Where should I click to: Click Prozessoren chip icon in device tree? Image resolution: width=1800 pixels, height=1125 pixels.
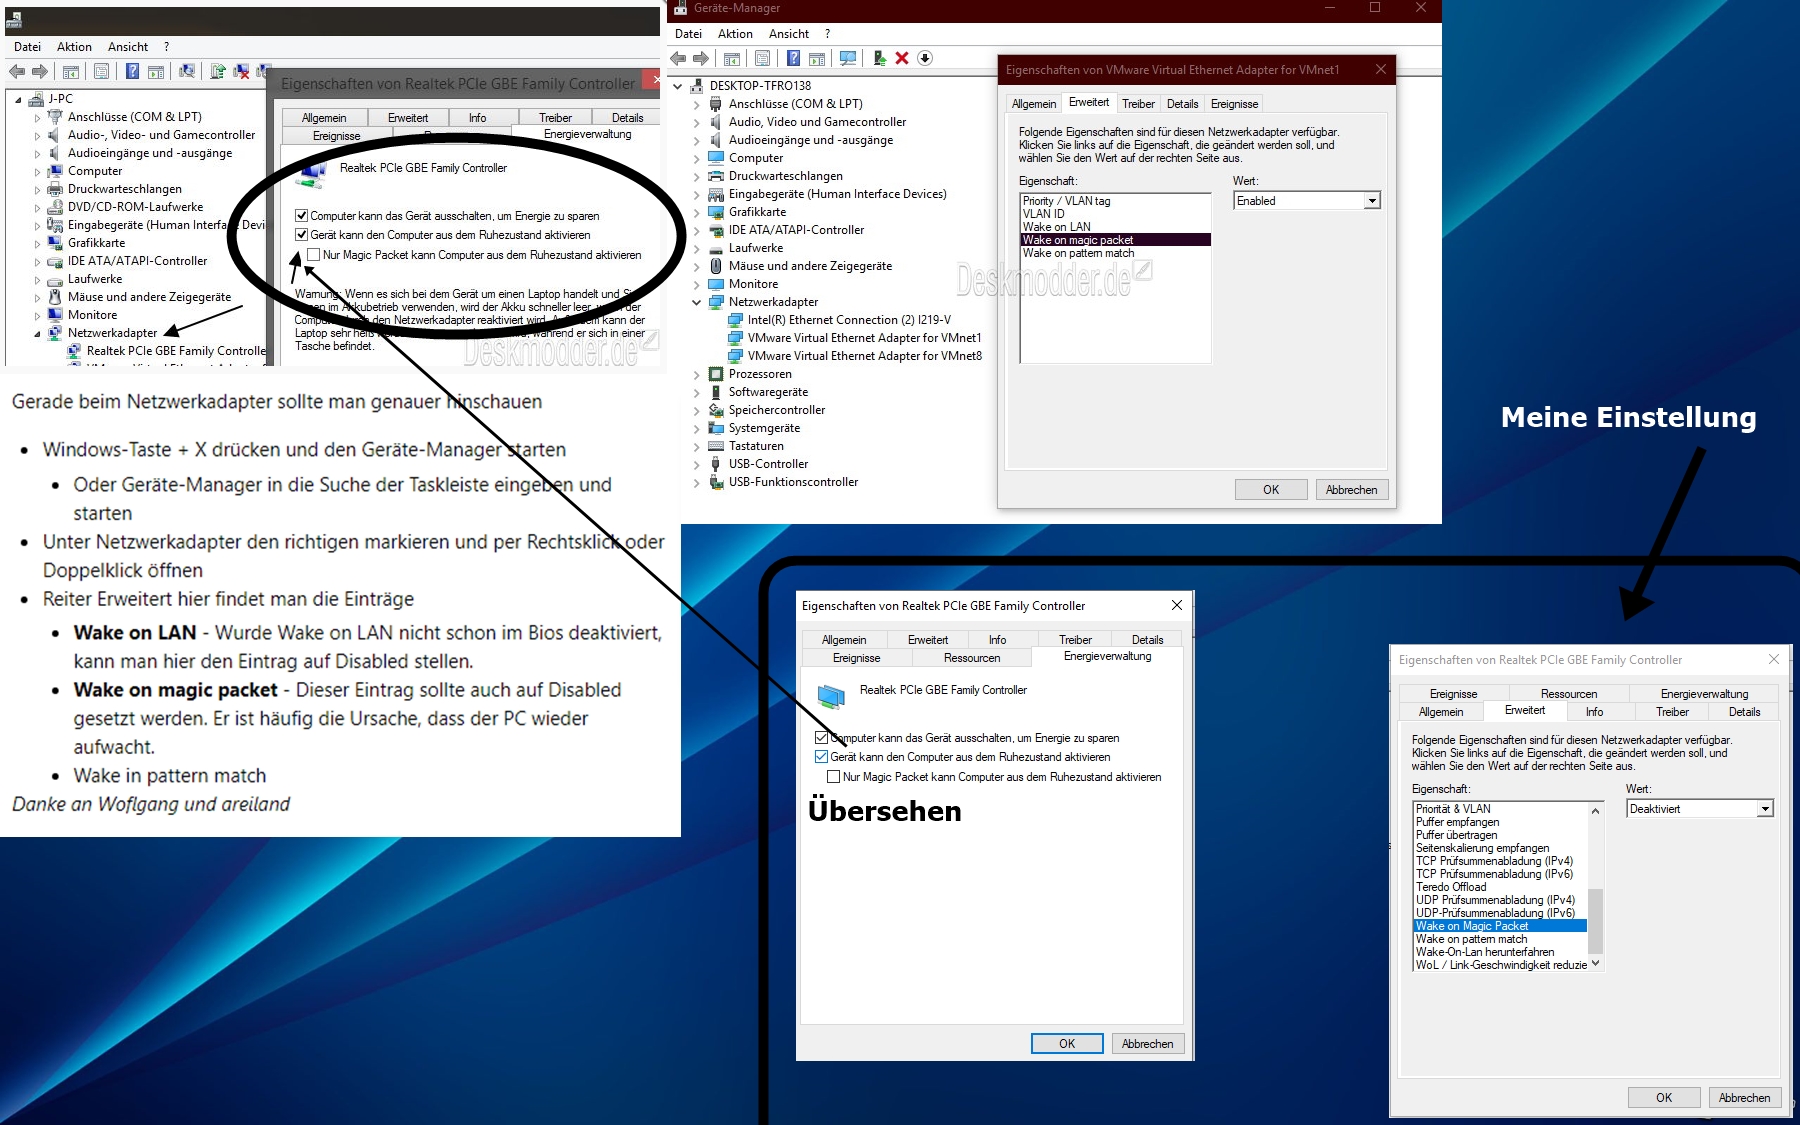716,374
